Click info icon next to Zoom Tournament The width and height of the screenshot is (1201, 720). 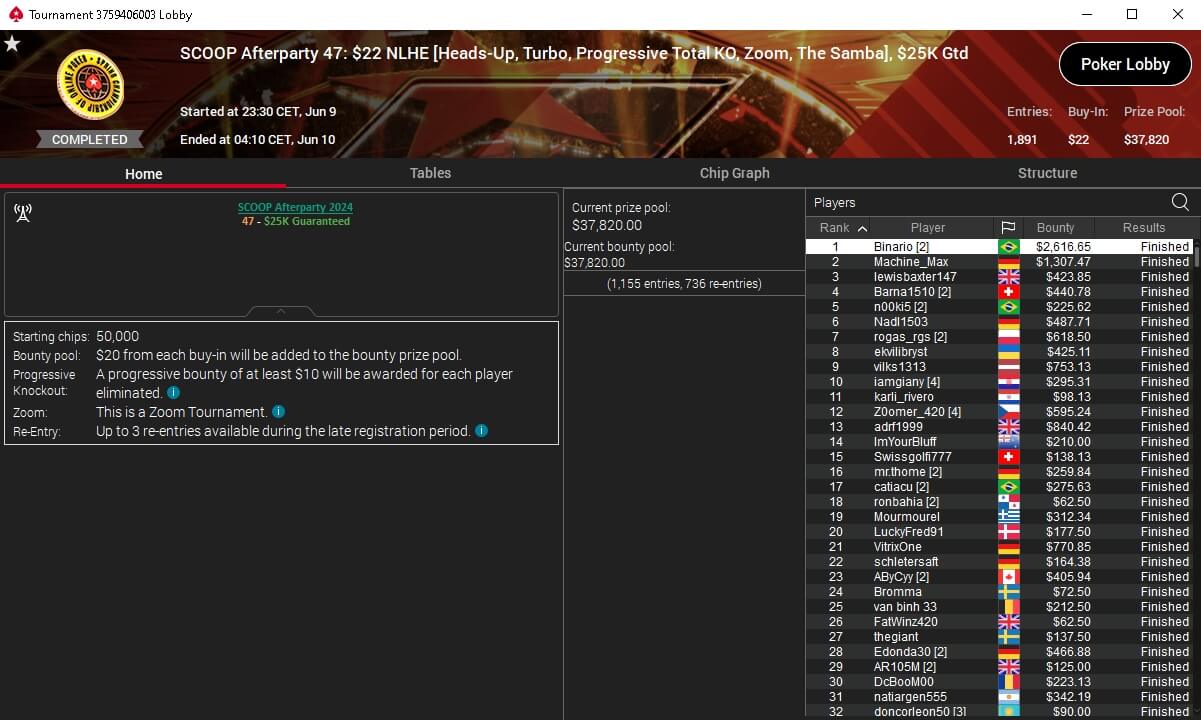(279, 411)
